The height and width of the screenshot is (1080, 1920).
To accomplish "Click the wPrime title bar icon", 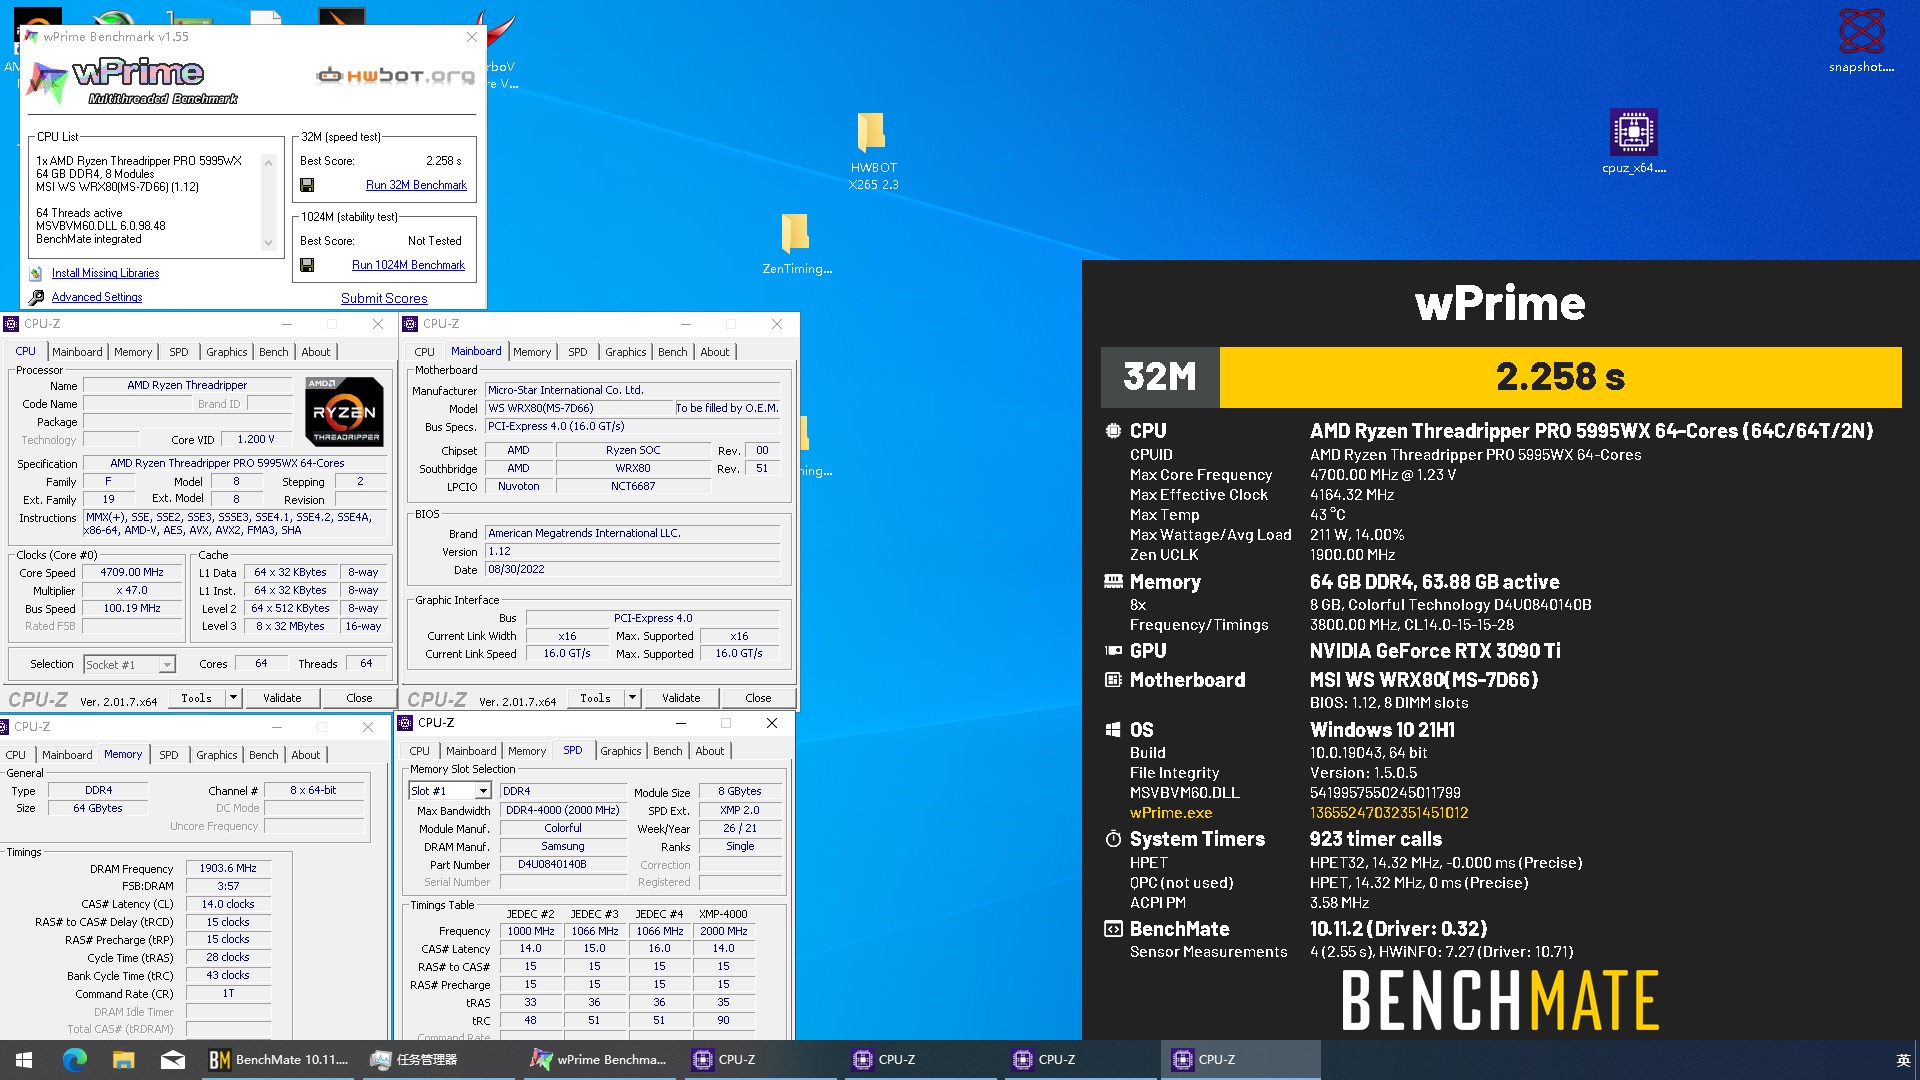I will (x=31, y=37).
